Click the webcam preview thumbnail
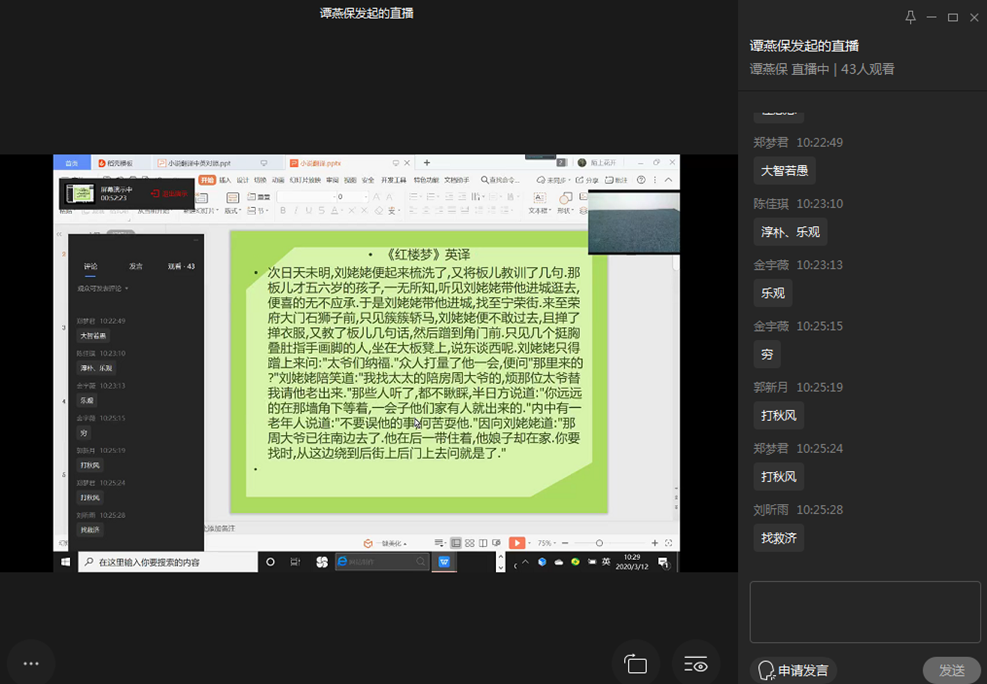Screen dimensions: 987x684 pyautogui.click(x=633, y=221)
